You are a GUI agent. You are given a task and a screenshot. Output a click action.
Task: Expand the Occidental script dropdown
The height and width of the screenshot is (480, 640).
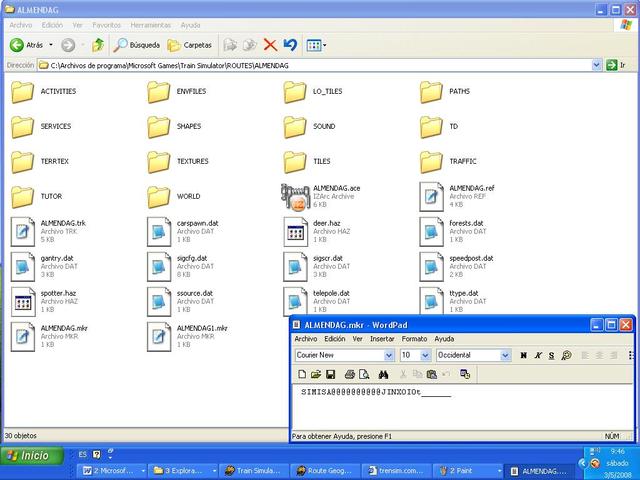click(x=505, y=355)
